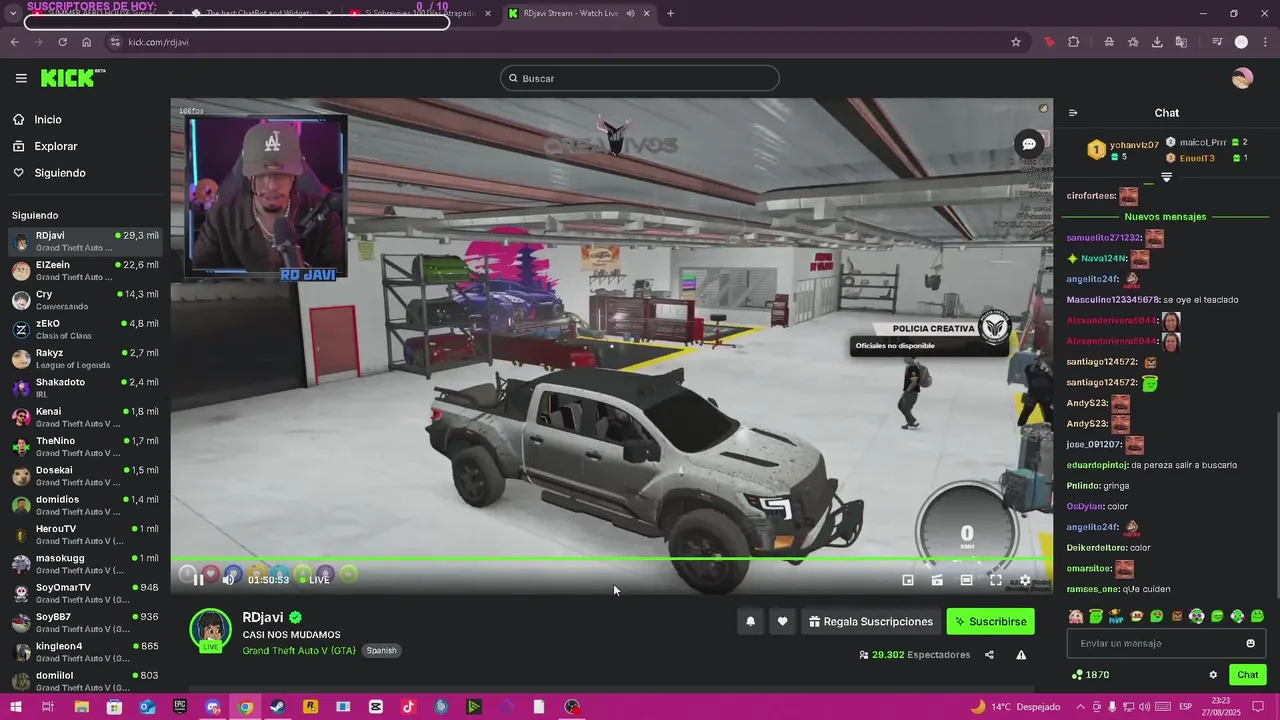
Task: Mute the RDjavi tab audio icon
Action: pos(630,13)
